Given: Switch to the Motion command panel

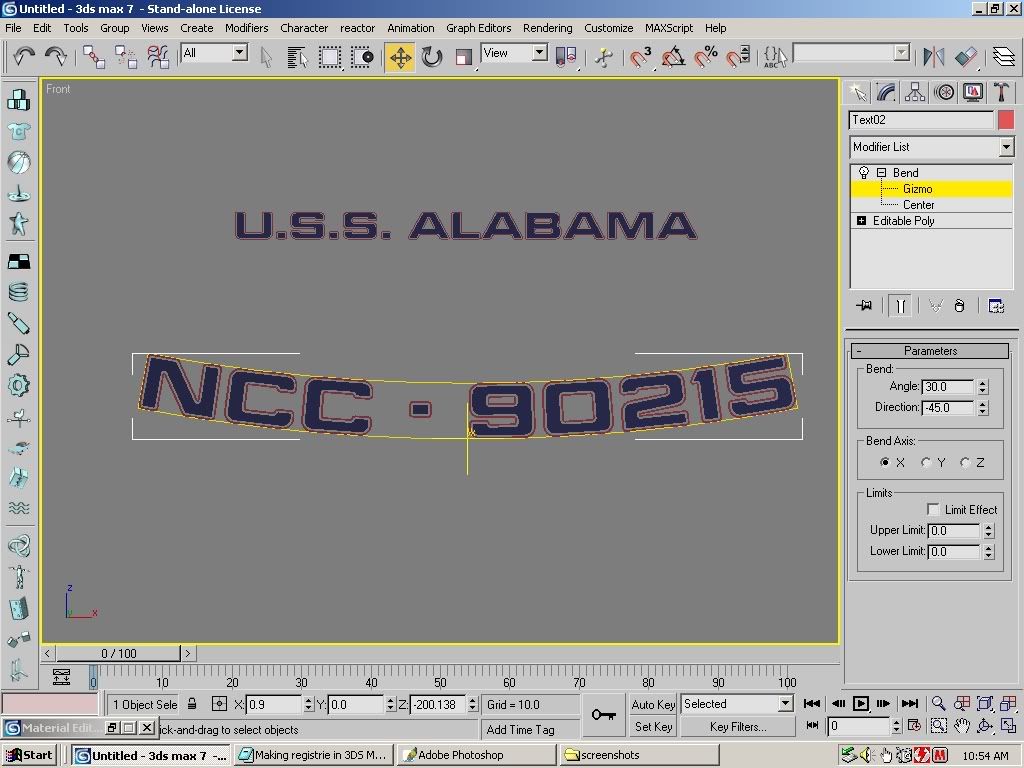Looking at the screenshot, I should [x=944, y=92].
